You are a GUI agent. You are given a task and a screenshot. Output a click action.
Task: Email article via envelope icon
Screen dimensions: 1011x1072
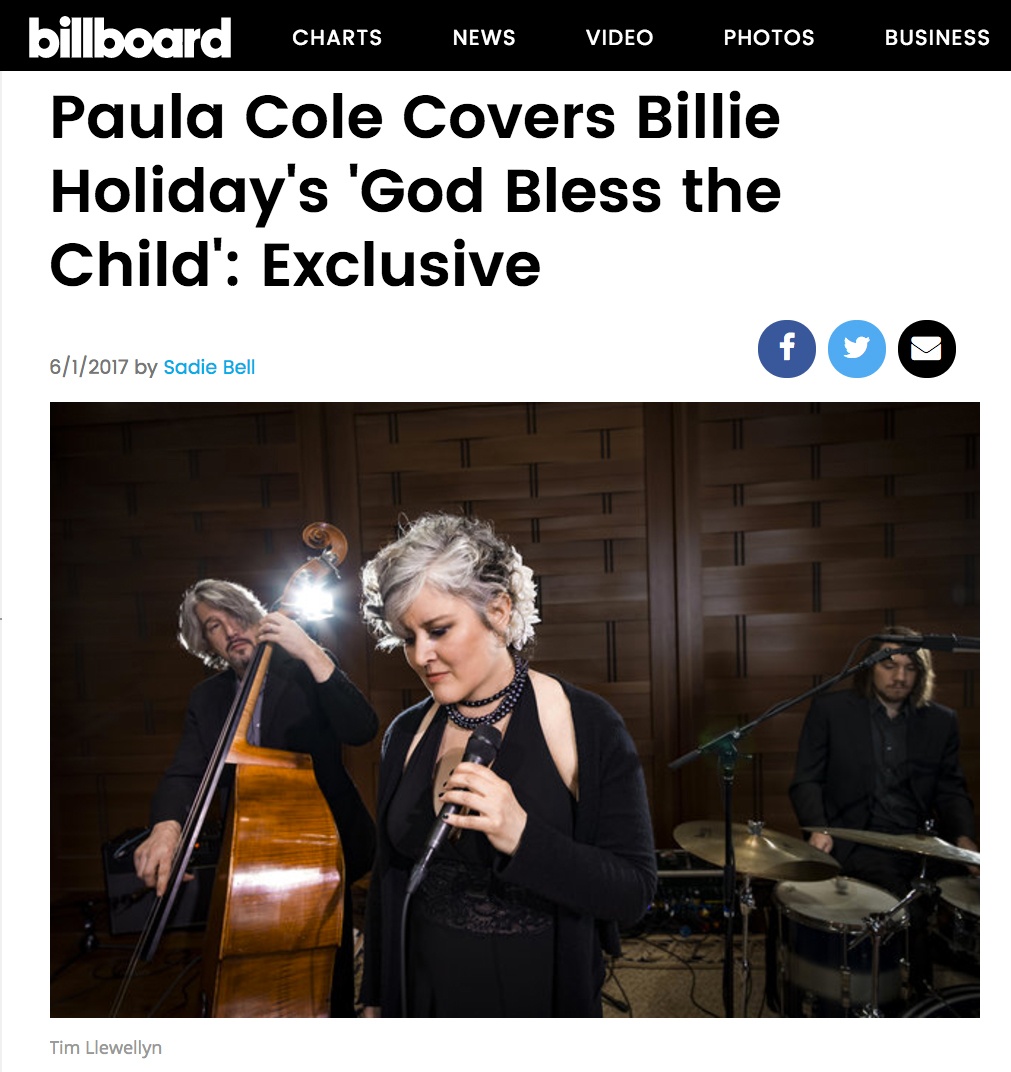pyautogui.click(x=926, y=349)
